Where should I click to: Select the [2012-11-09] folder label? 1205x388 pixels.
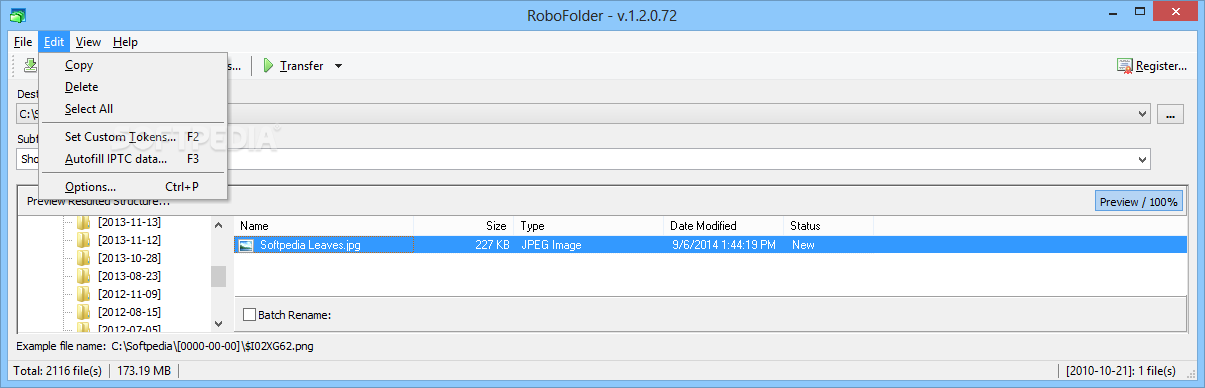pyautogui.click(x=128, y=294)
